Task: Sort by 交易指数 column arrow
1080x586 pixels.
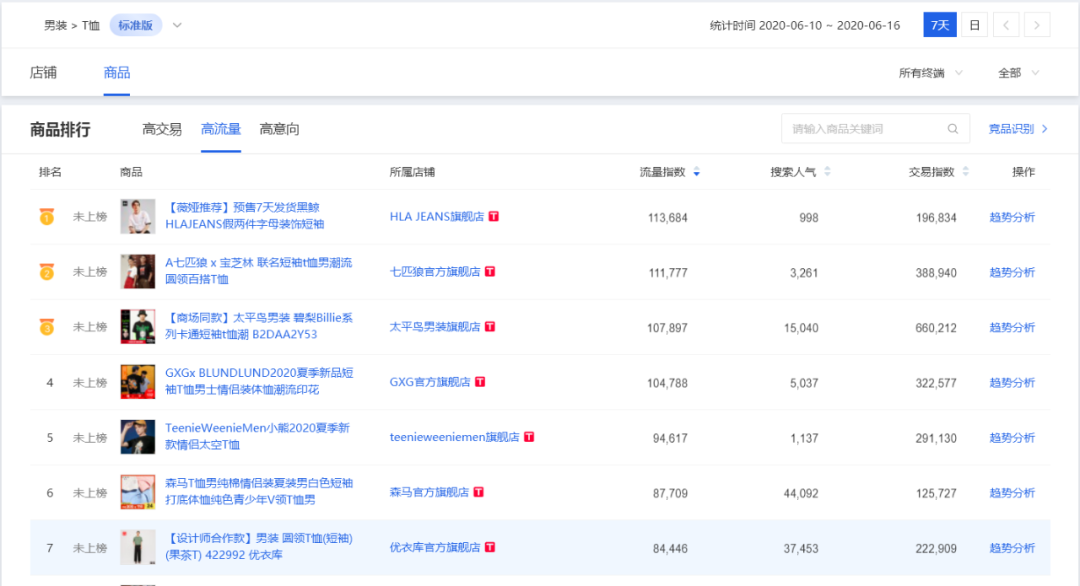Action: (965, 173)
